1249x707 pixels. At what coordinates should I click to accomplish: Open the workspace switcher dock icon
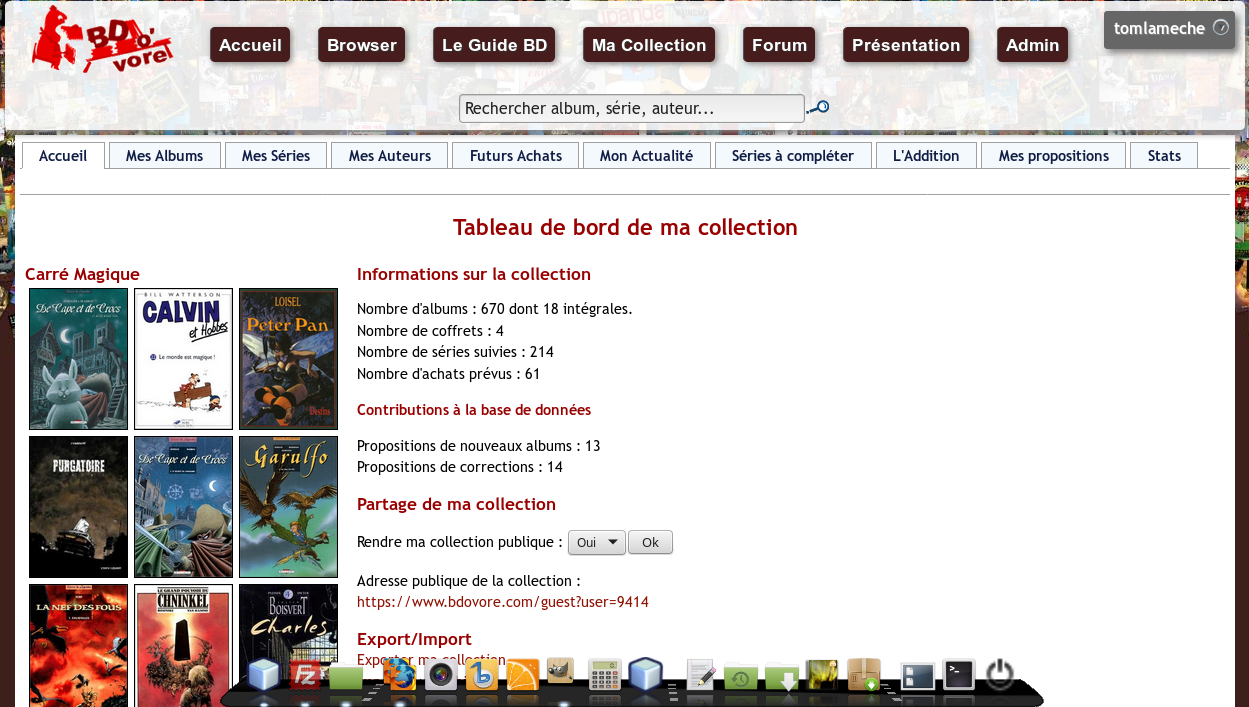[917, 677]
